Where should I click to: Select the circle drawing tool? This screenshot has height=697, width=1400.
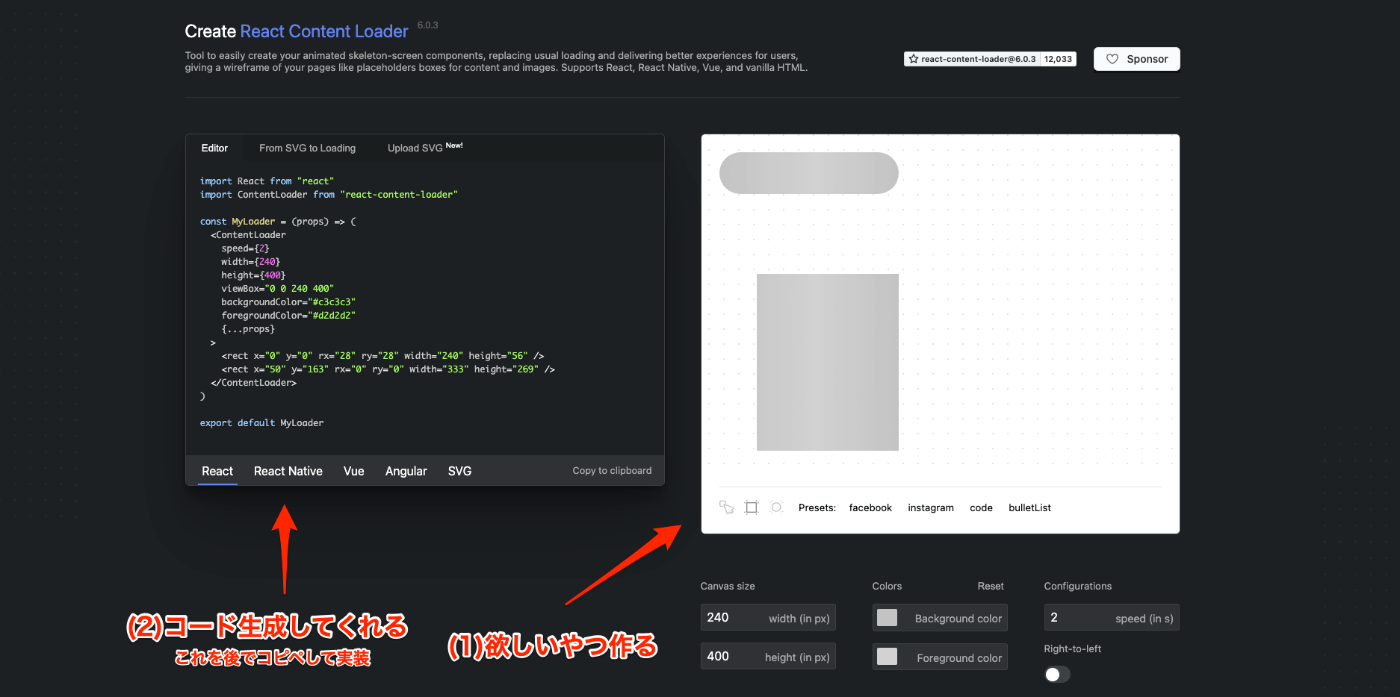pos(777,508)
